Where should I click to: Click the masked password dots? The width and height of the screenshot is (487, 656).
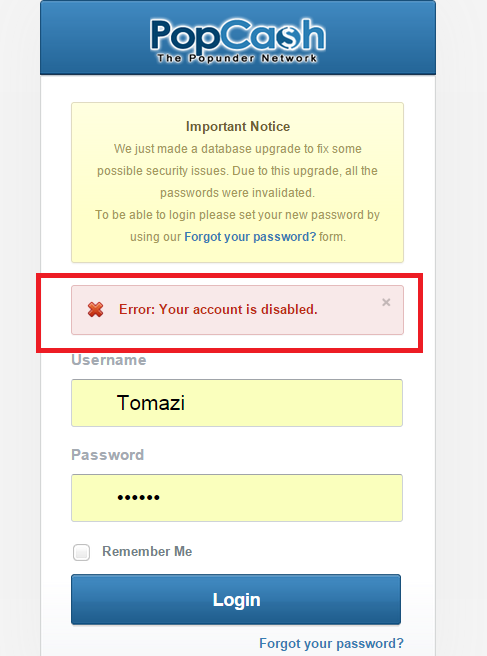coord(138,497)
